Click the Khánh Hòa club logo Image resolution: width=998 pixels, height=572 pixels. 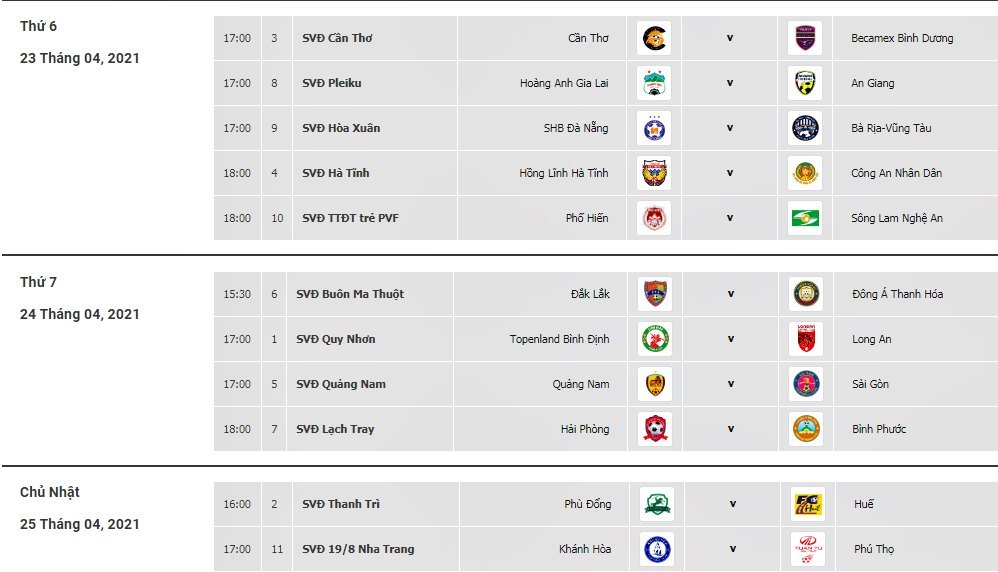tap(657, 550)
